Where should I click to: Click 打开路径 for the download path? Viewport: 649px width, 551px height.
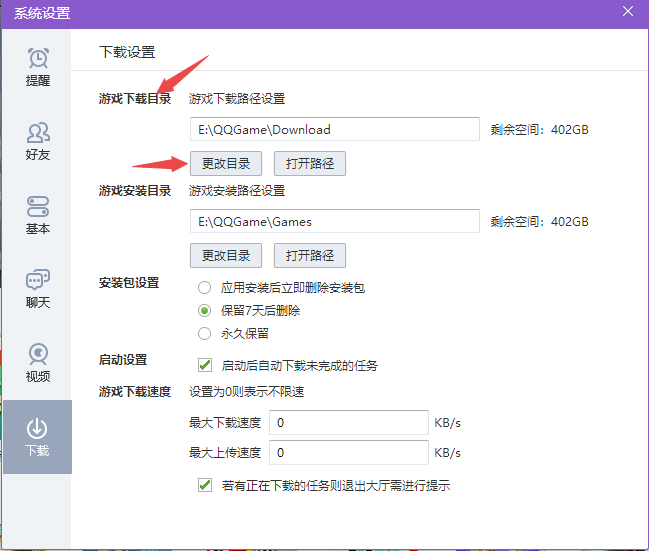pyautogui.click(x=310, y=163)
